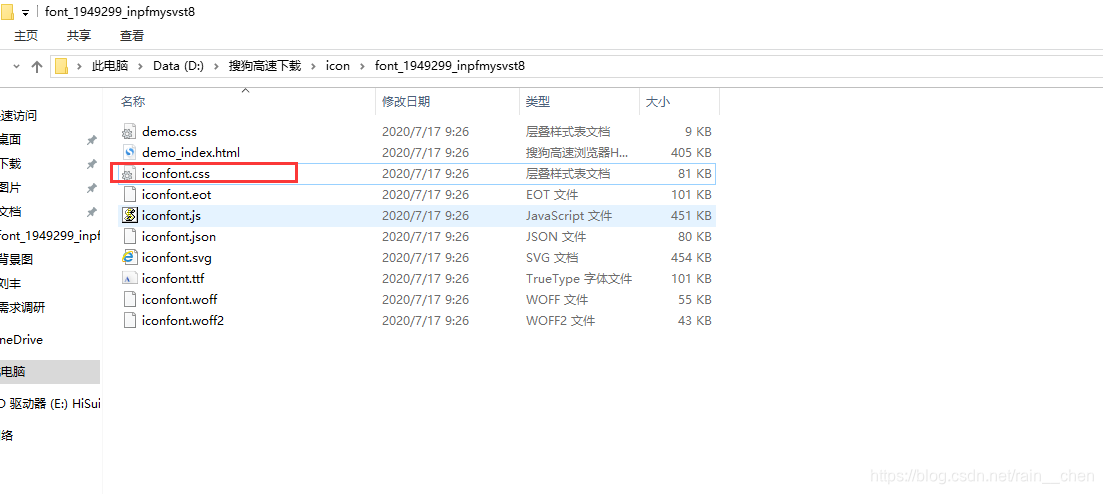
Task: Expand the chevron after 此电脑 in the address bar
Action: tap(141, 66)
